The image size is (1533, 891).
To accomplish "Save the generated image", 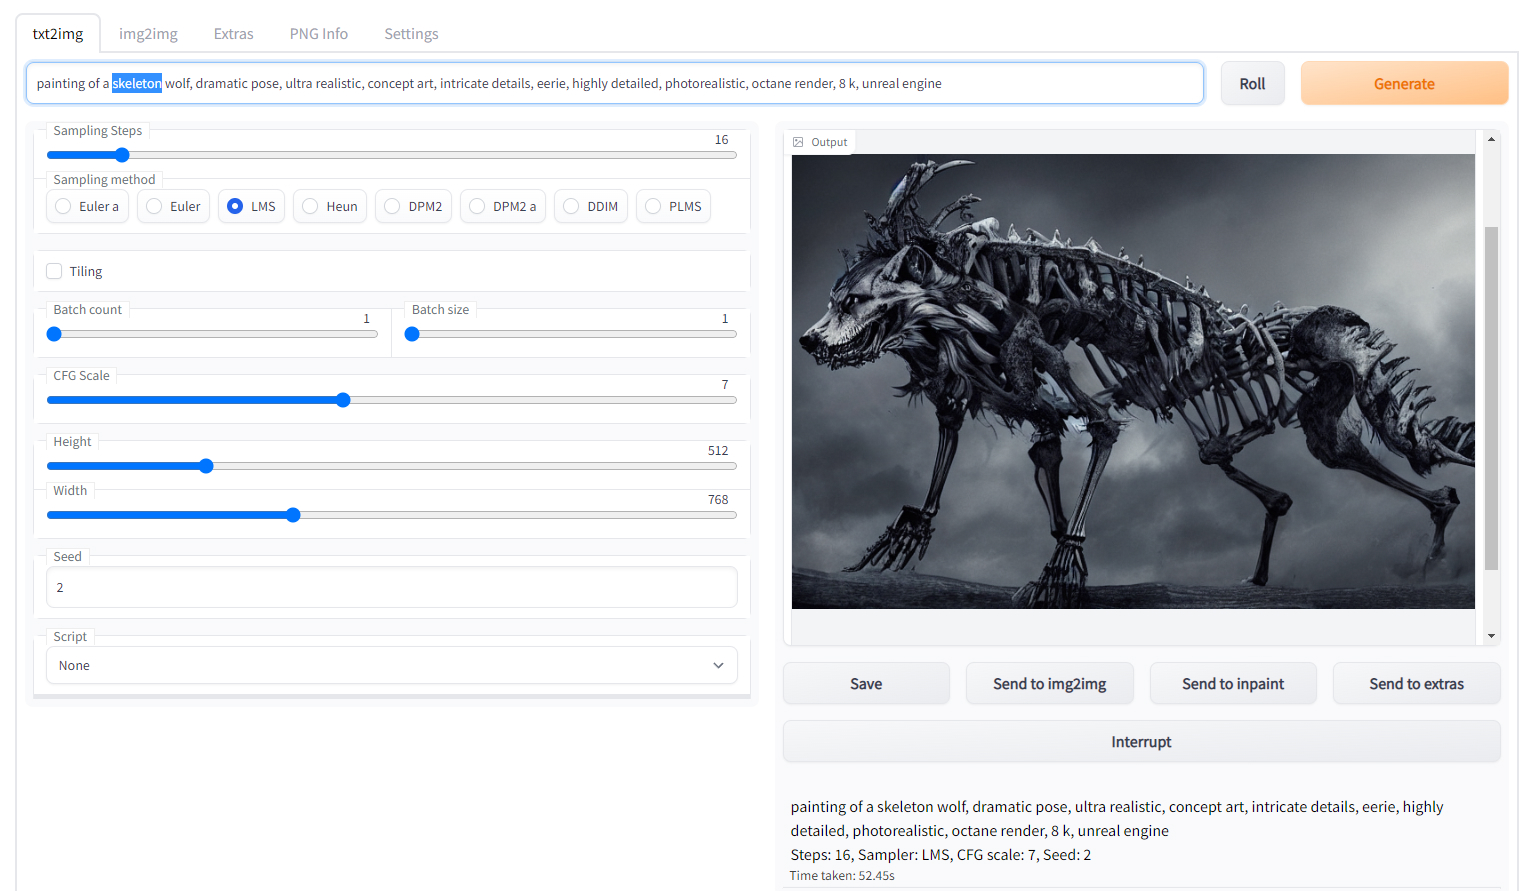I will 866,684.
